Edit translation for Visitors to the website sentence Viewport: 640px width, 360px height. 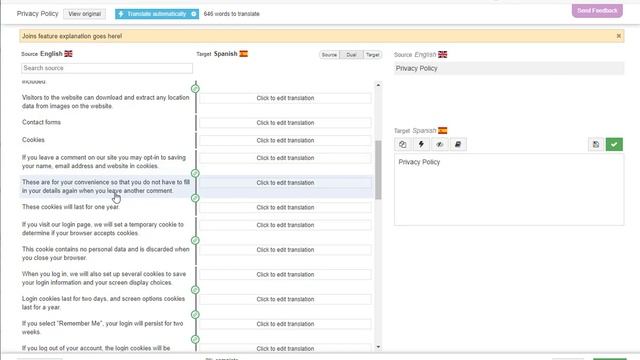tap(285, 98)
